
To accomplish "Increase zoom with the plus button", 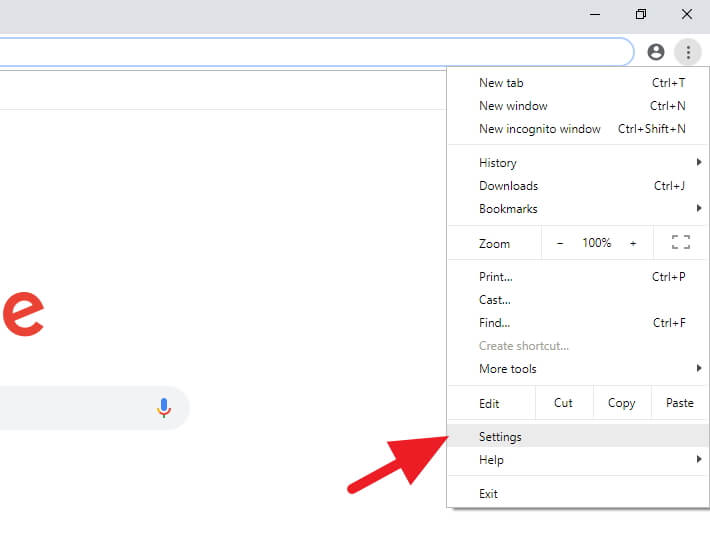I will (633, 243).
